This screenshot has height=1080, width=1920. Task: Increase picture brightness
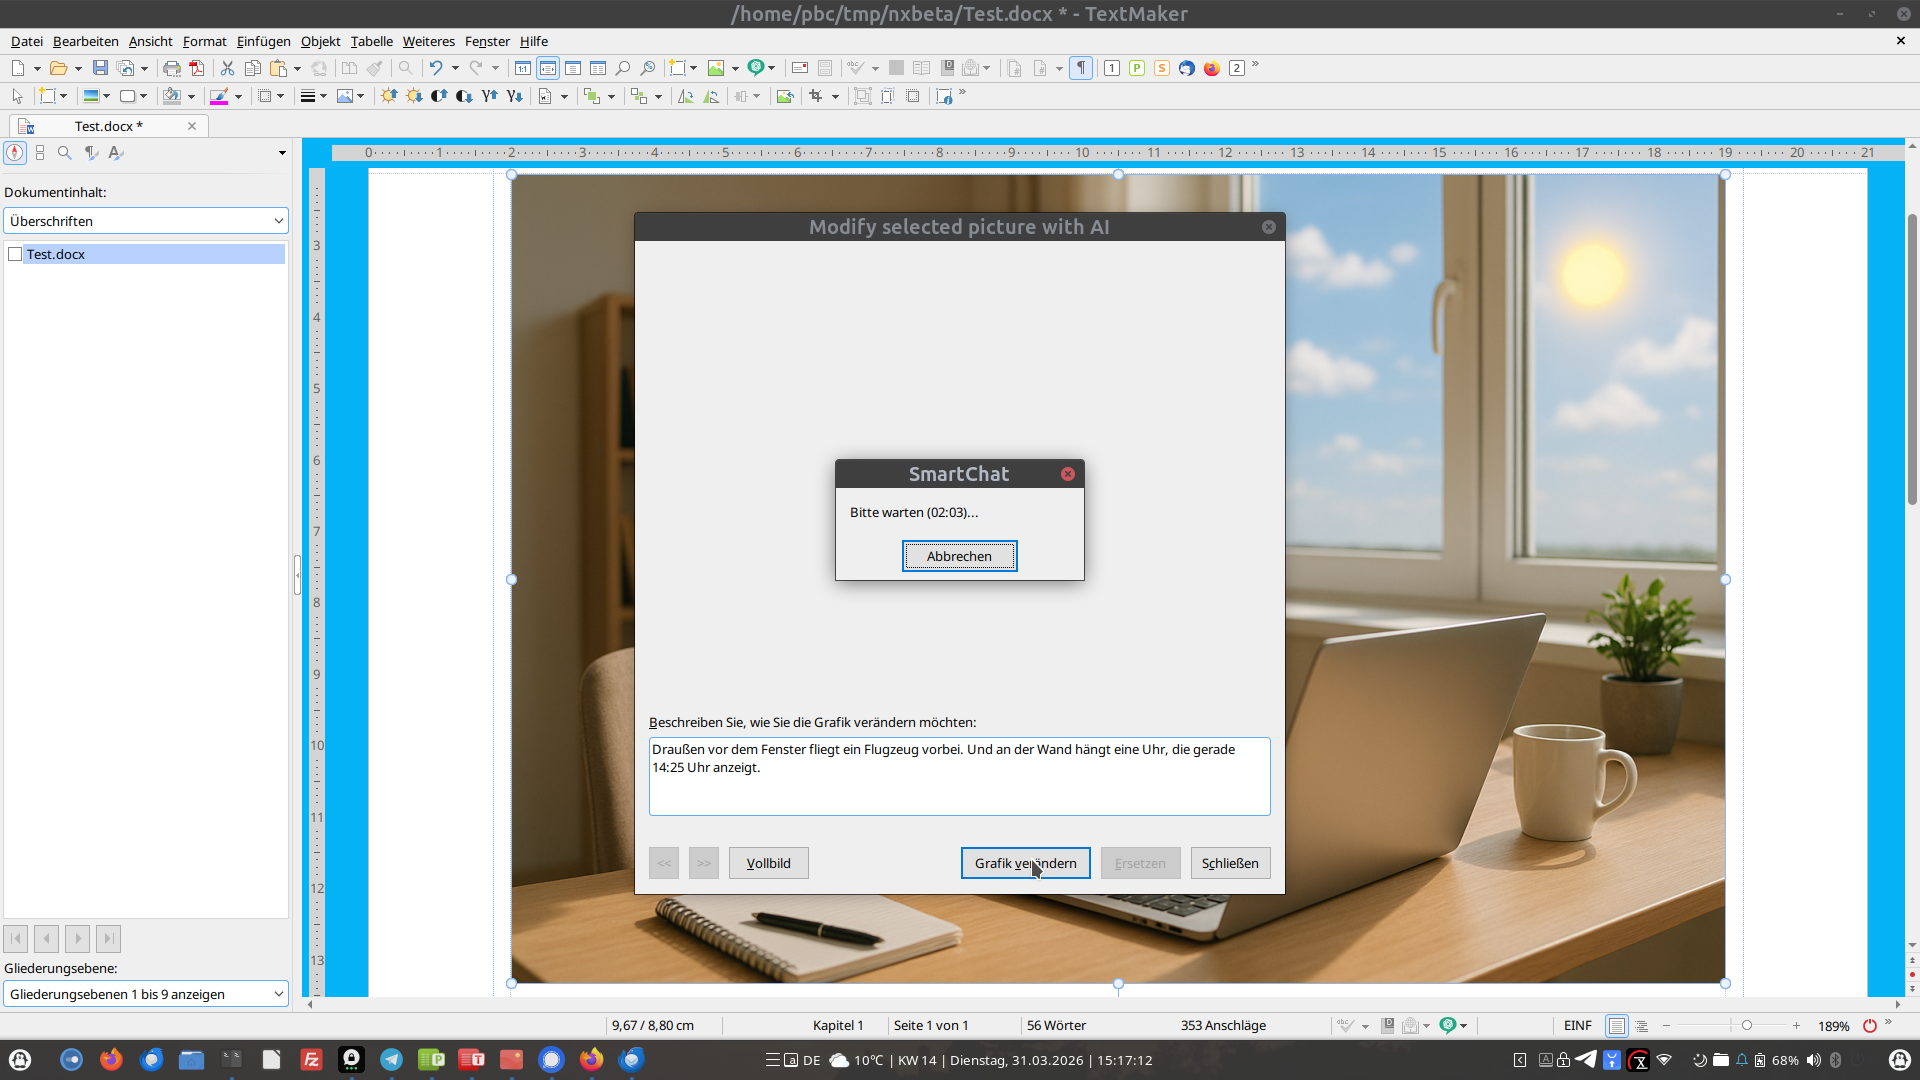point(389,96)
